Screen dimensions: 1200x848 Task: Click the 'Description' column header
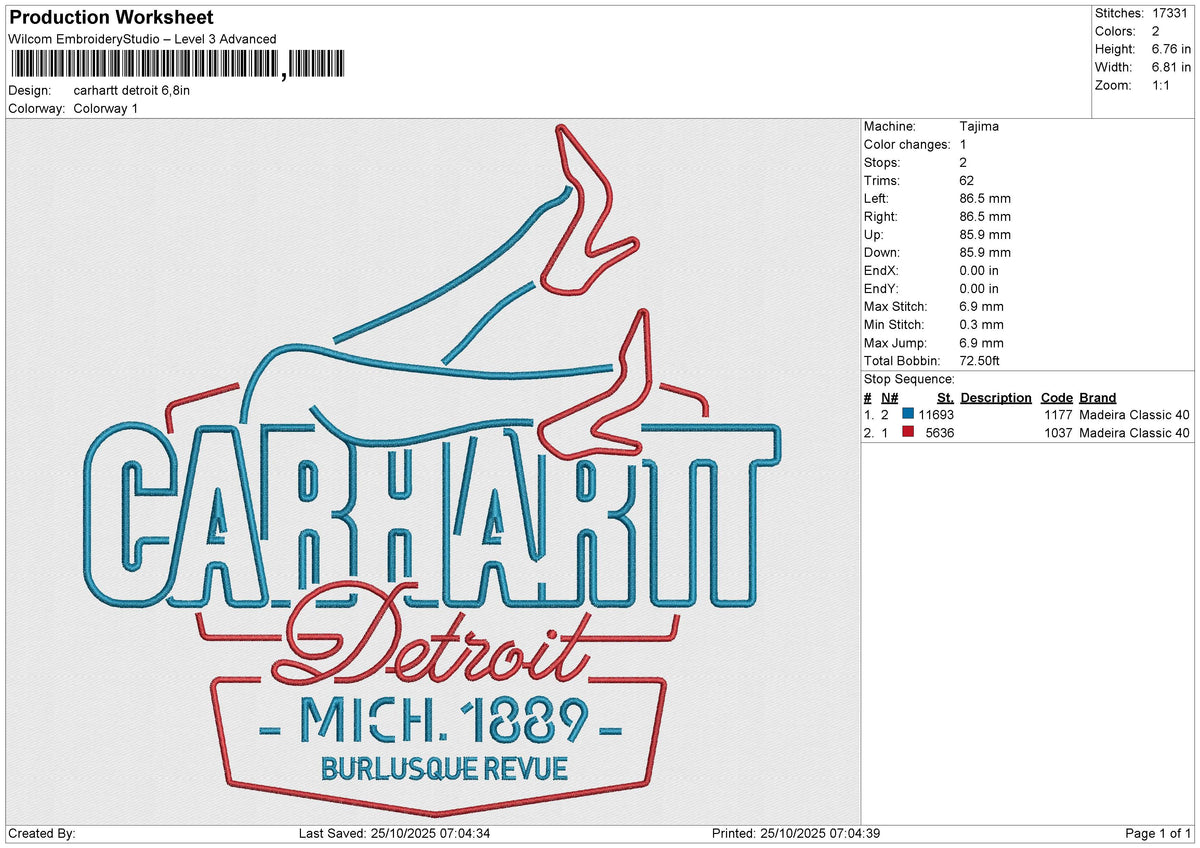pyautogui.click(x=996, y=397)
